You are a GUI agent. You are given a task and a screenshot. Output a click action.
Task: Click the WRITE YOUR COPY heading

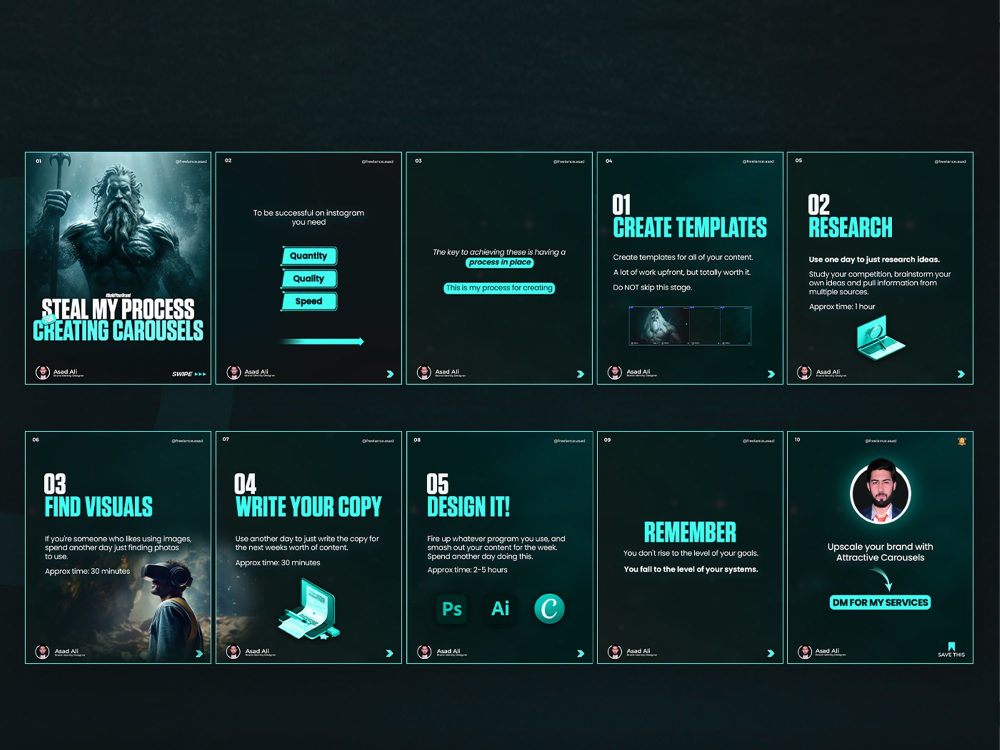(x=309, y=507)
